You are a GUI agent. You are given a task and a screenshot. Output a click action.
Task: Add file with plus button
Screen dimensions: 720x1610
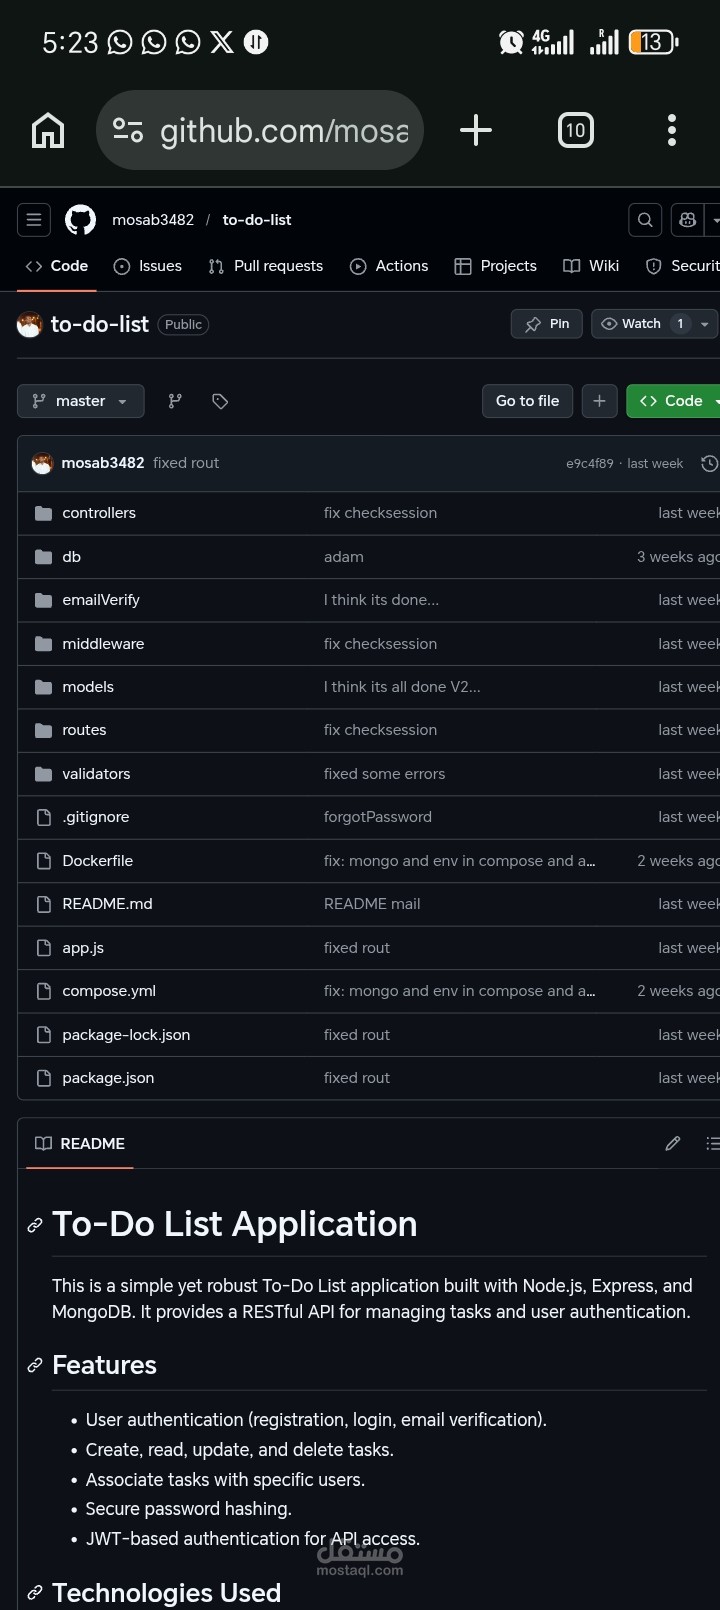pyautogui.click(x=599, y=401)
